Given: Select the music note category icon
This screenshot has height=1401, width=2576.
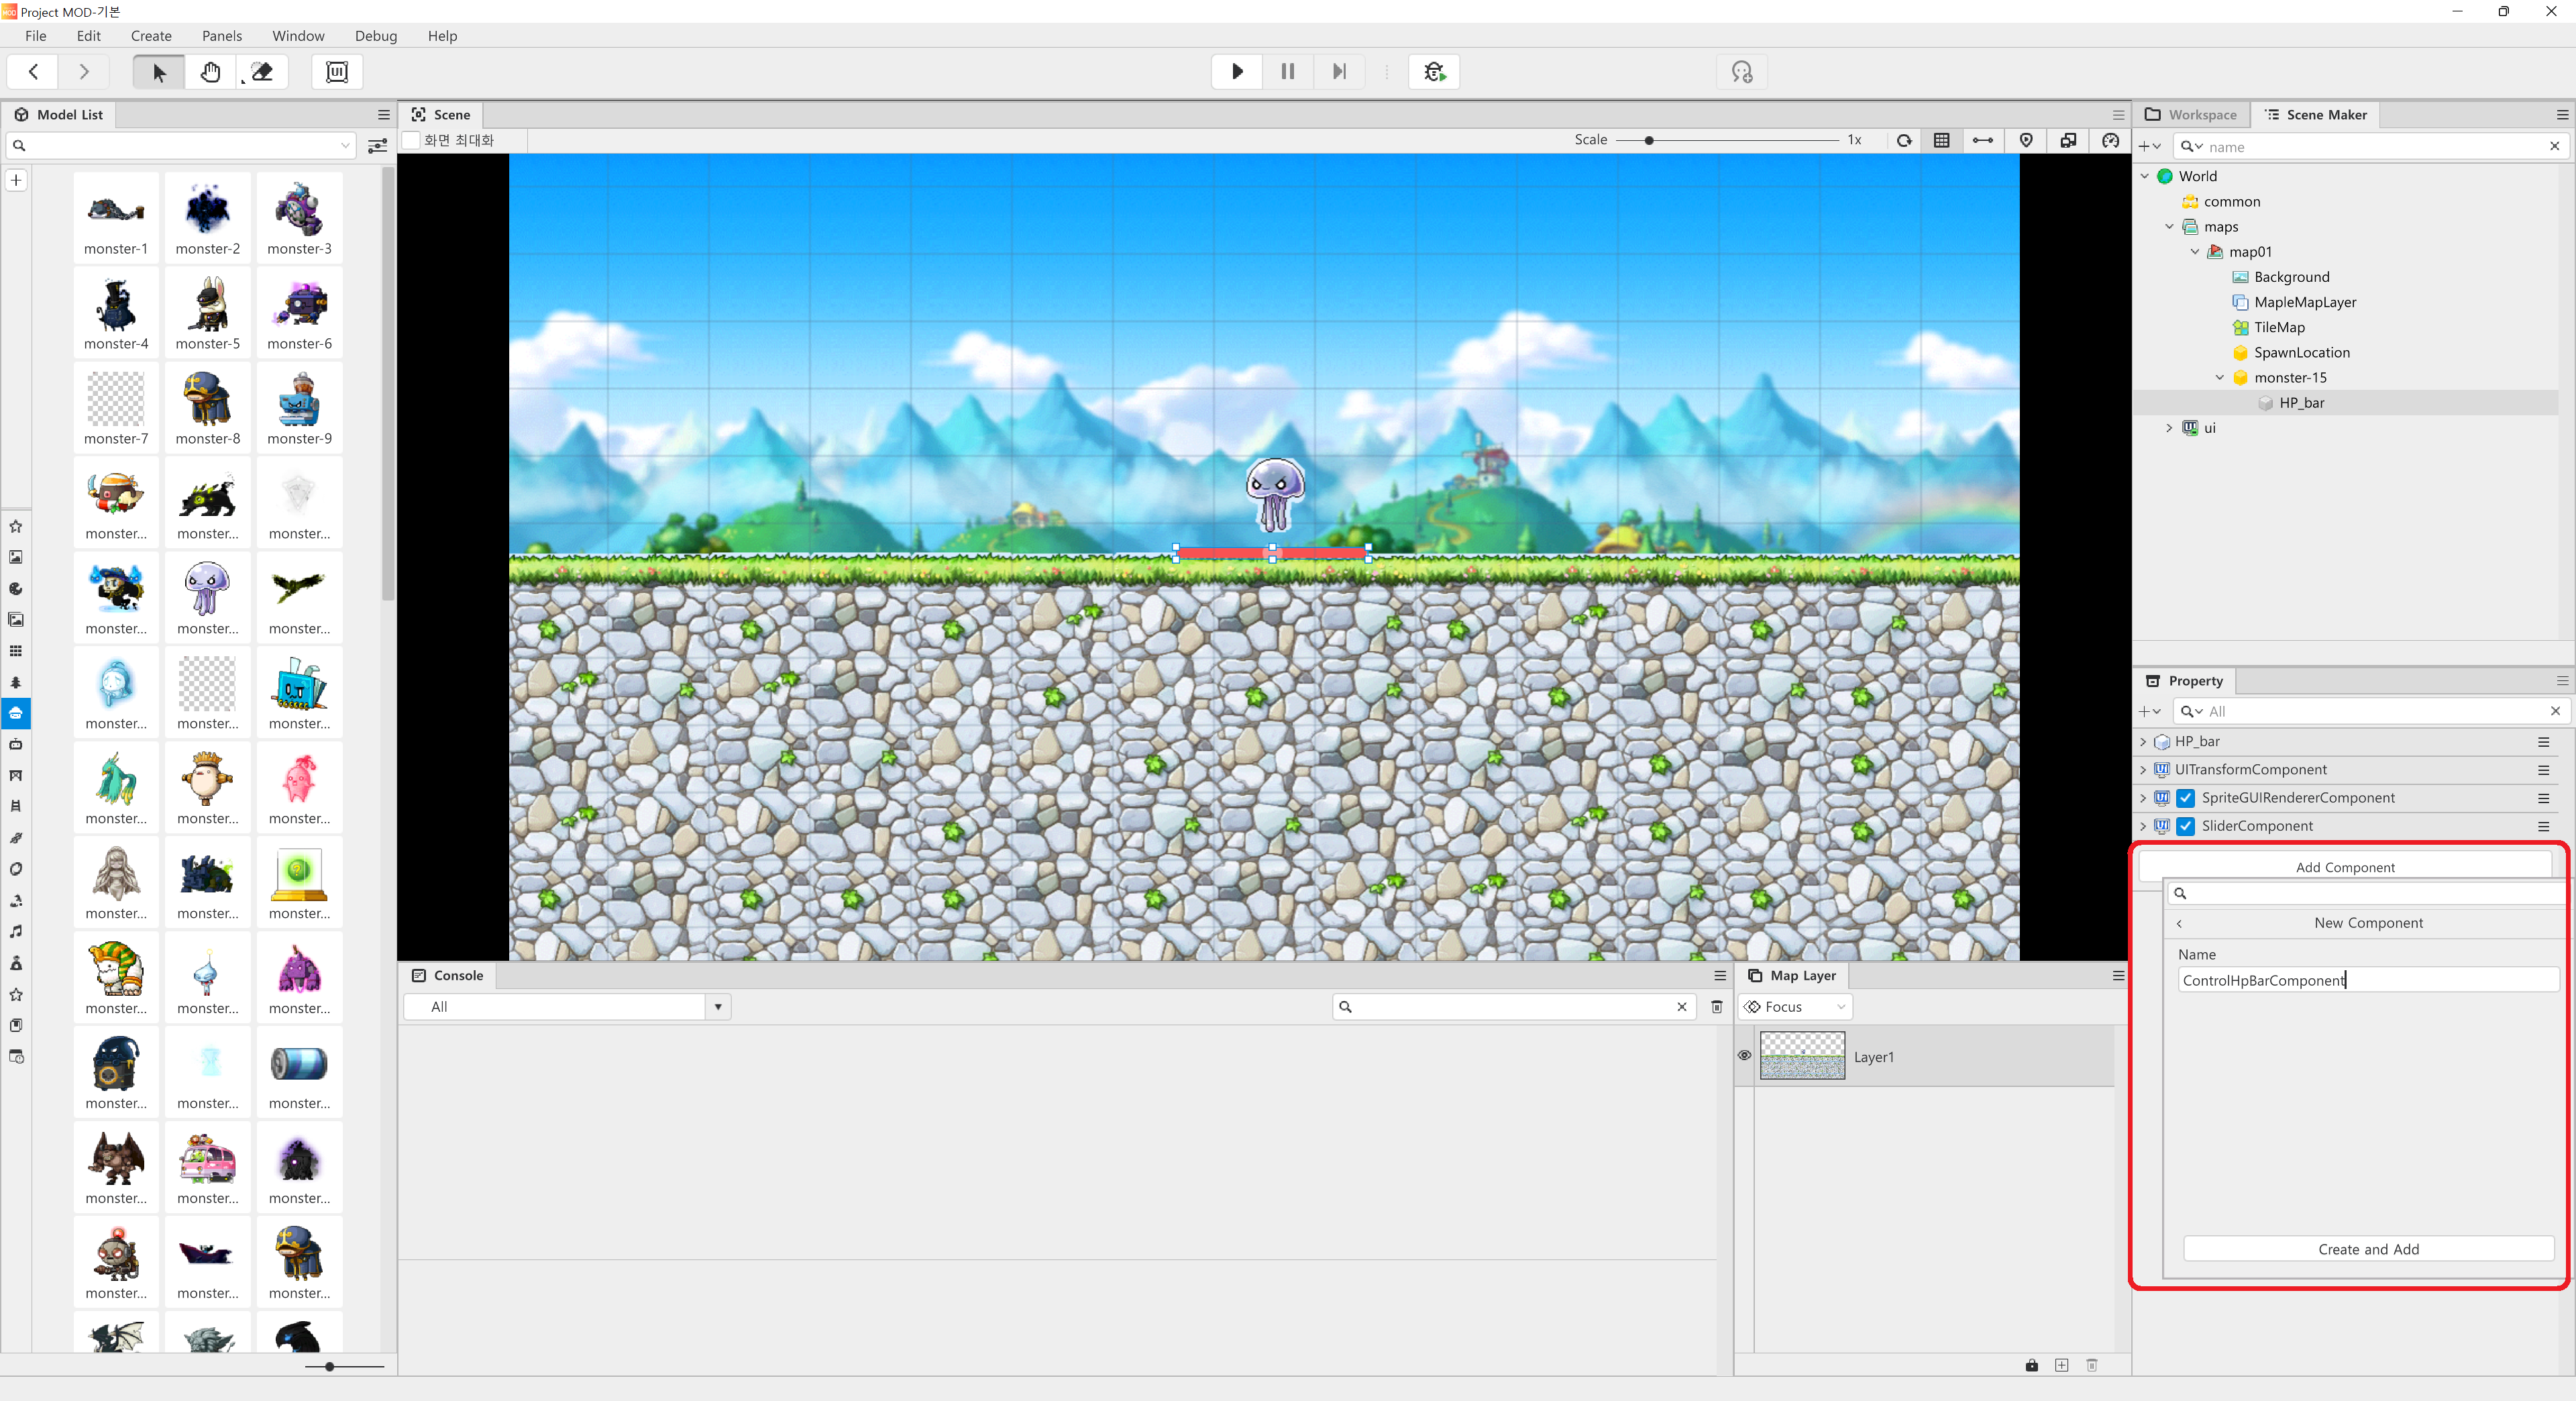Looking at the screenshot, I should (16, 931).
